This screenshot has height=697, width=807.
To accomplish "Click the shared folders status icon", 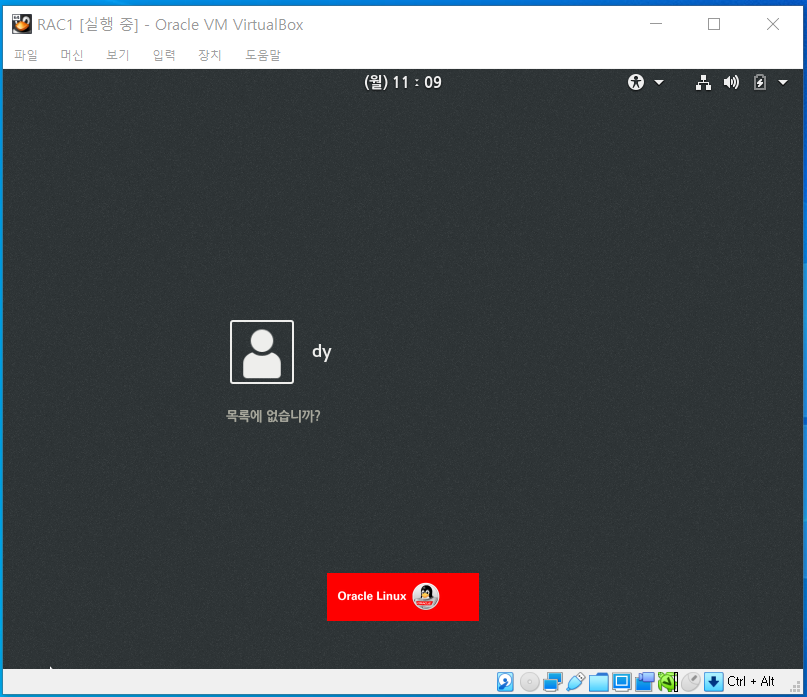I will [x=599, y=682].
